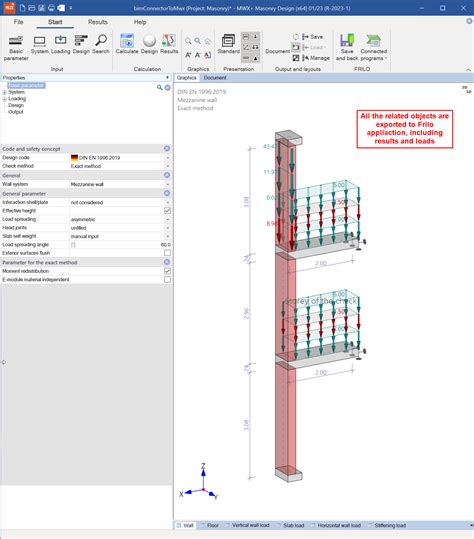Open the Interaction shell/plate dropdown

point(167,202)
